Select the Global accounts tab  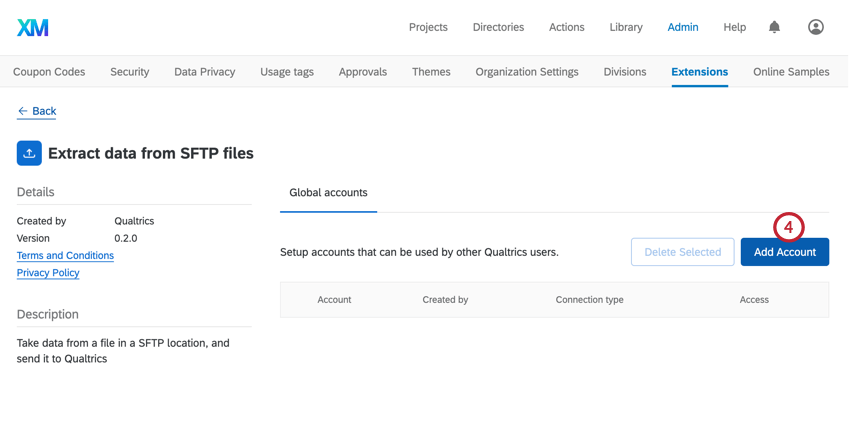click(328, 192)
